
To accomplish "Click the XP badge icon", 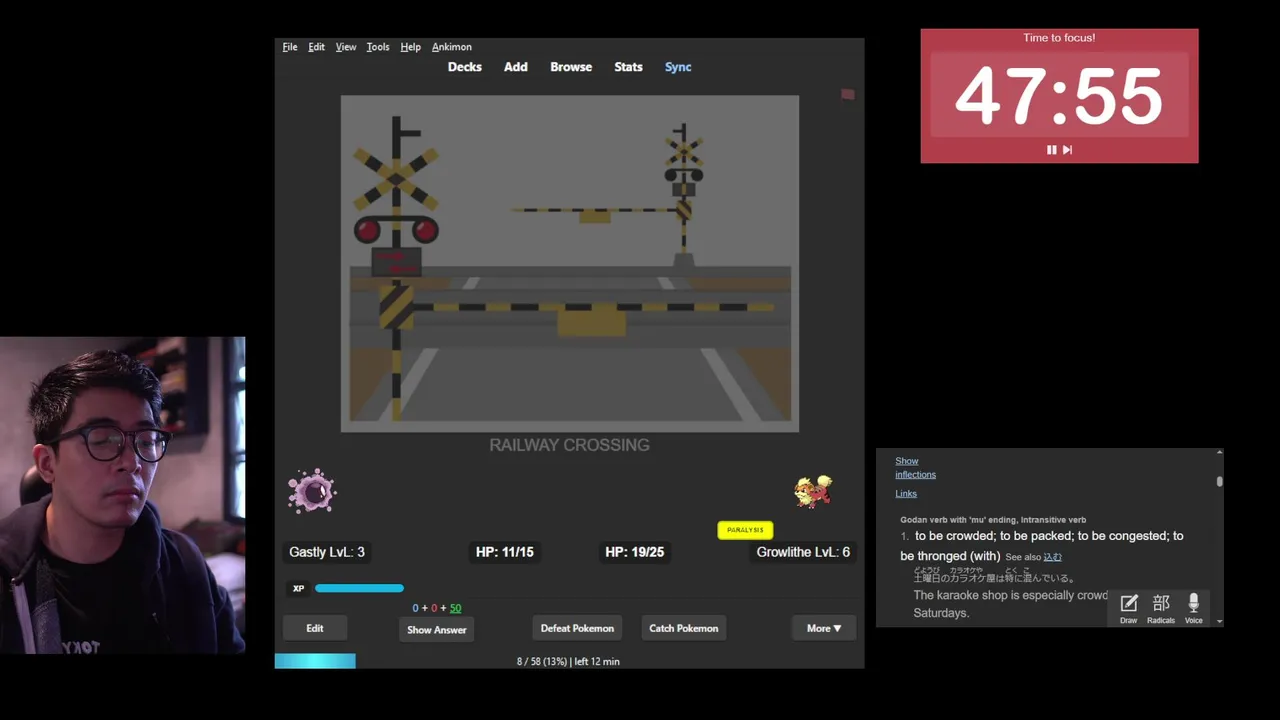I will point(298,588).
